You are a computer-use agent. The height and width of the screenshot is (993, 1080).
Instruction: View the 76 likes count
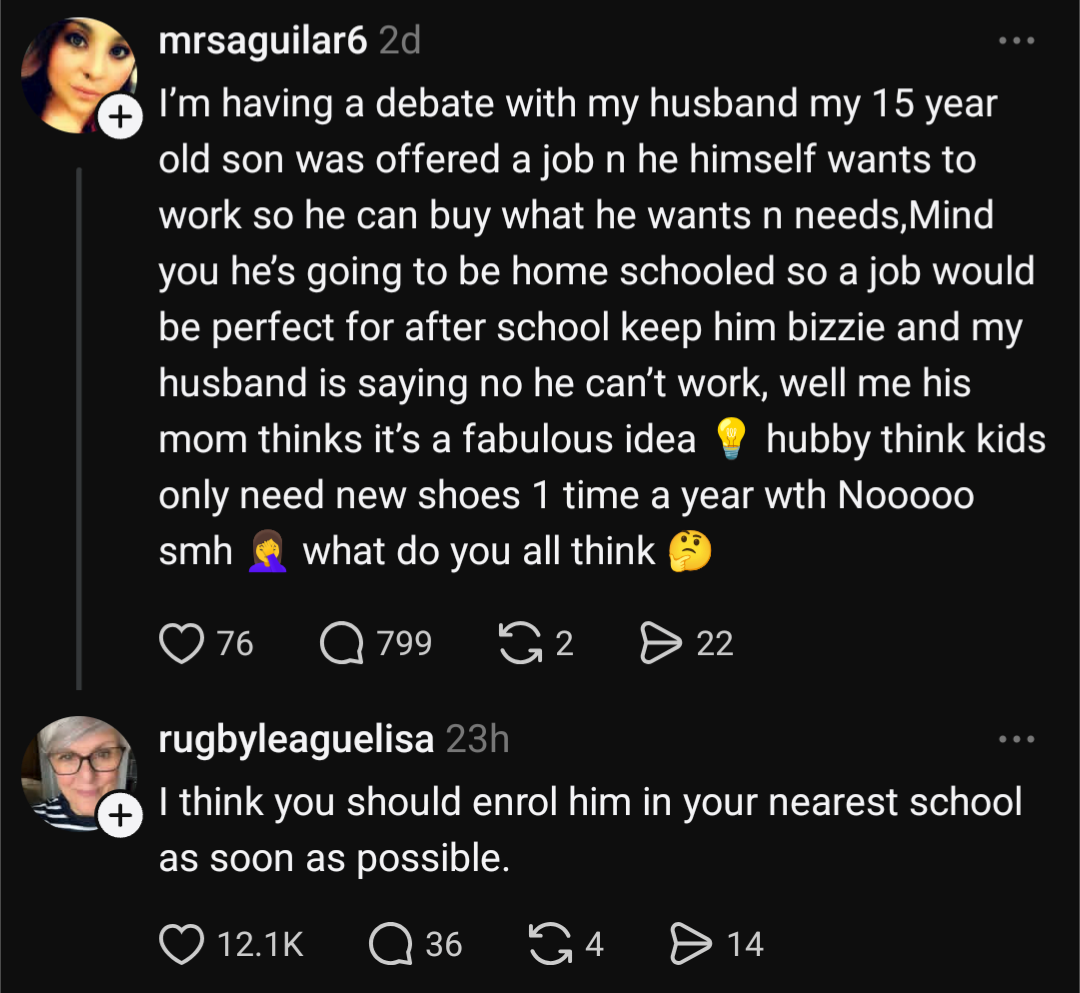[x=235, y=643]
